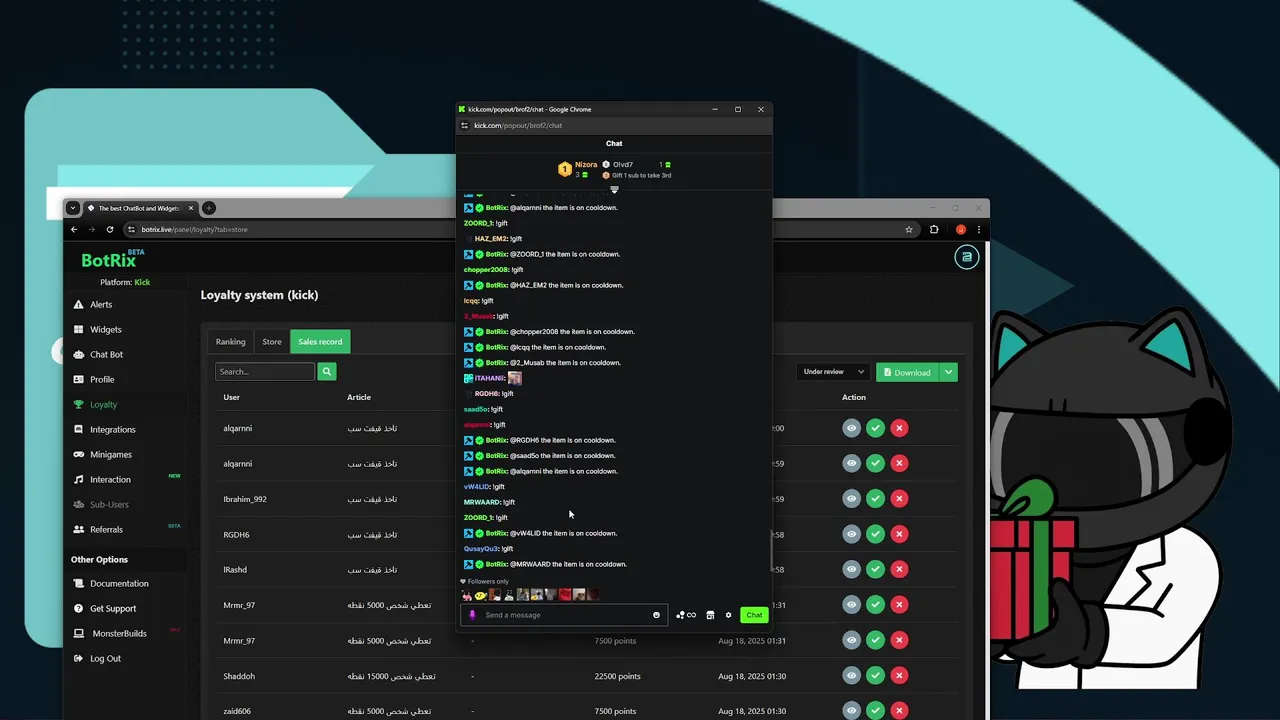The height and width of the screenshot is (720, 1280).
Task: Open chat settings gear in Kick popout
Action: pos(728,615)
